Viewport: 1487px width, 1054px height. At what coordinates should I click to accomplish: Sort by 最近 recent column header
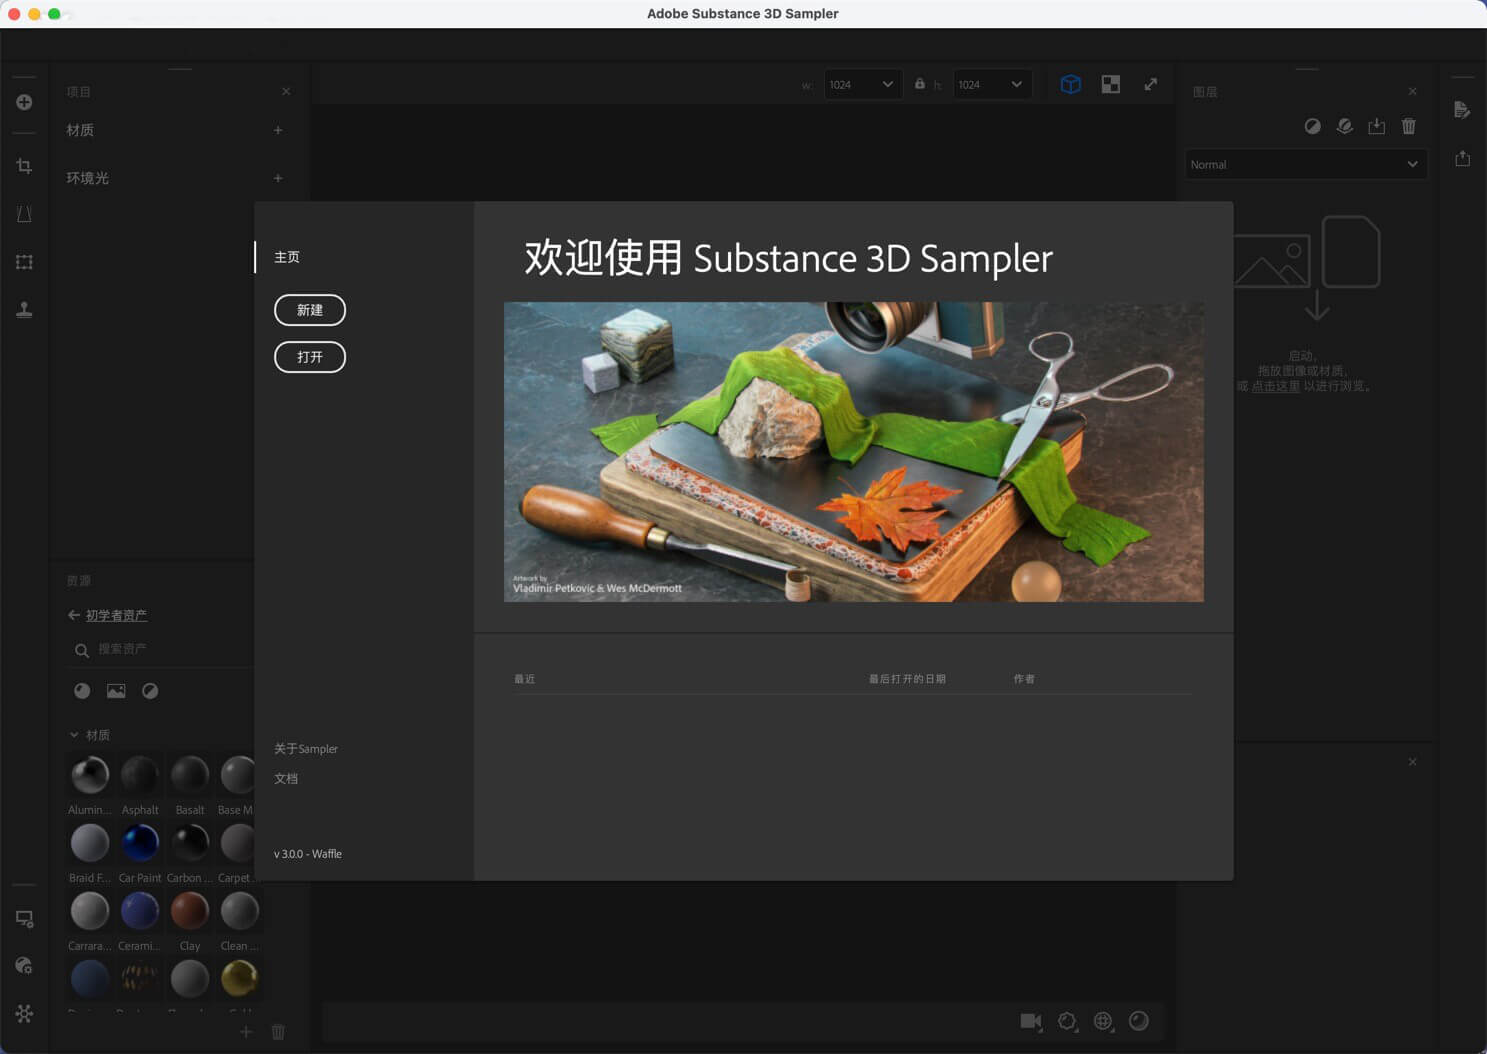click(x=525, y=679)
